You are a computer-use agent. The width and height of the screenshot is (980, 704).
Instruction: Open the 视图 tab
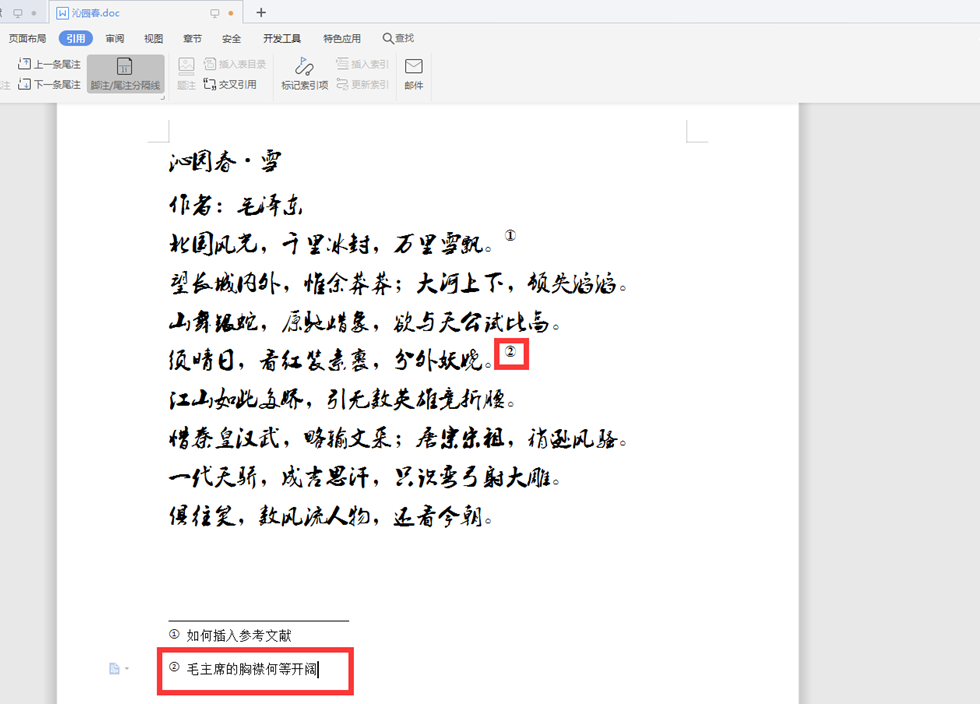point(154,39)
